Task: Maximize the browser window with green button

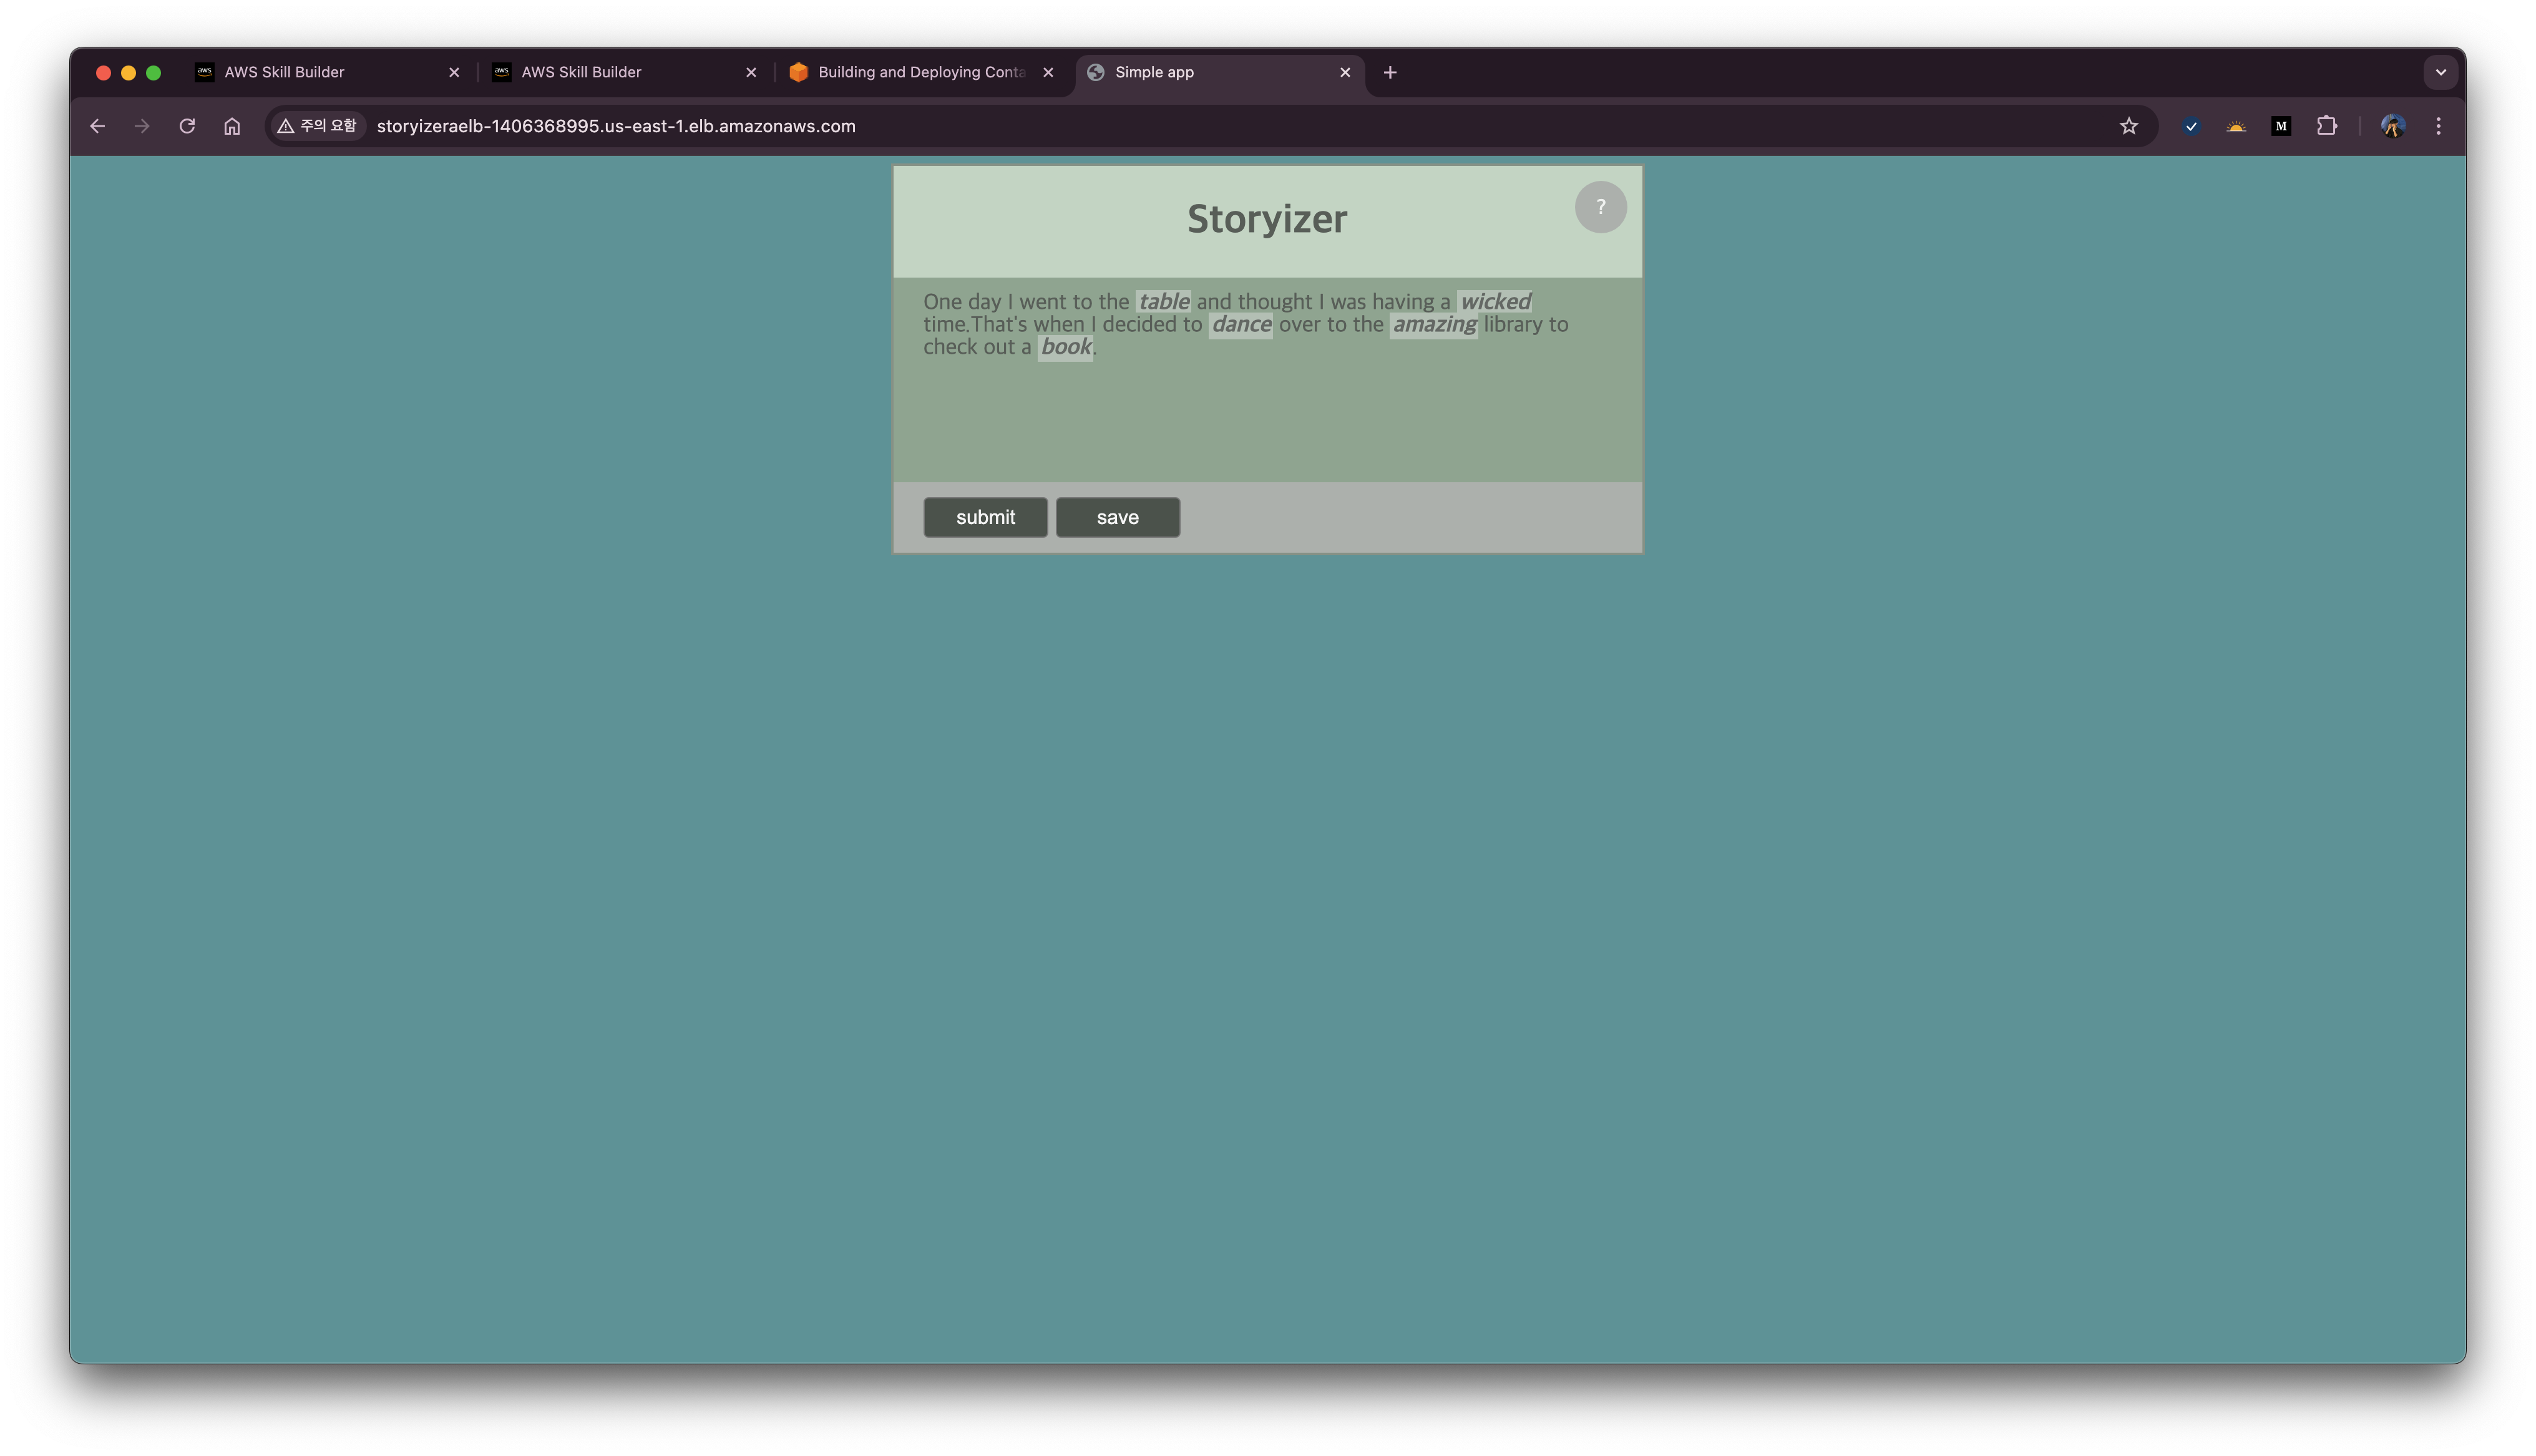Action: [x=153, y=72]
